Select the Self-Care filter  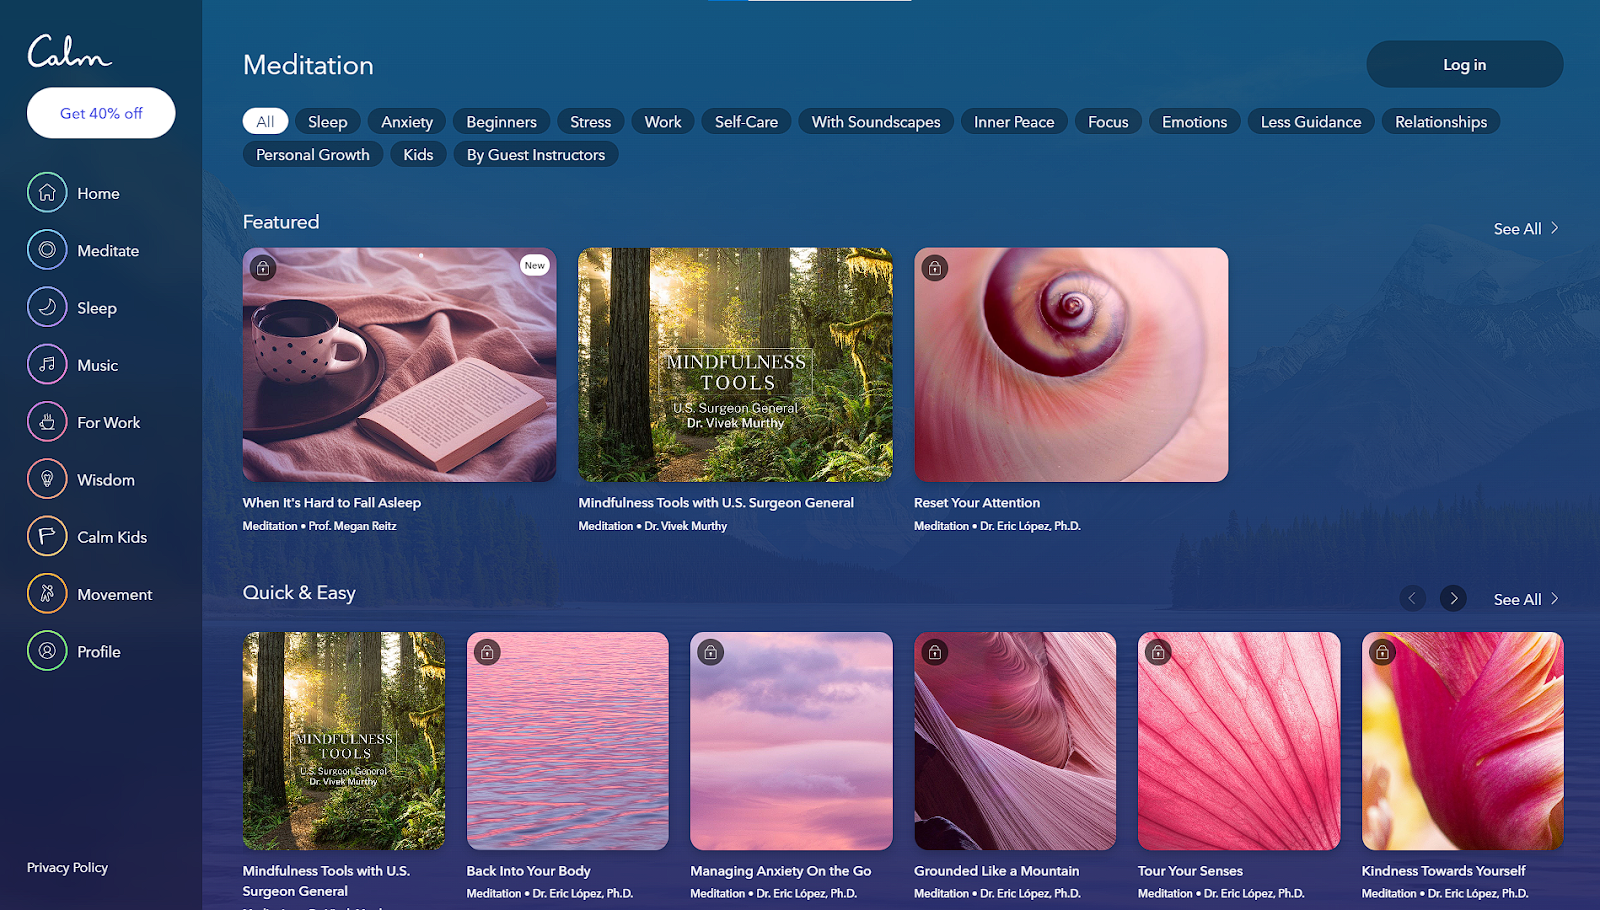(746, 121)
